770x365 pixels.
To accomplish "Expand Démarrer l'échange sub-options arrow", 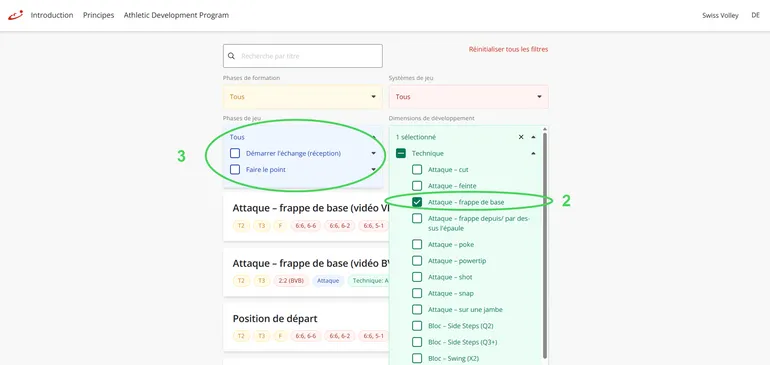I will point(374,153).
